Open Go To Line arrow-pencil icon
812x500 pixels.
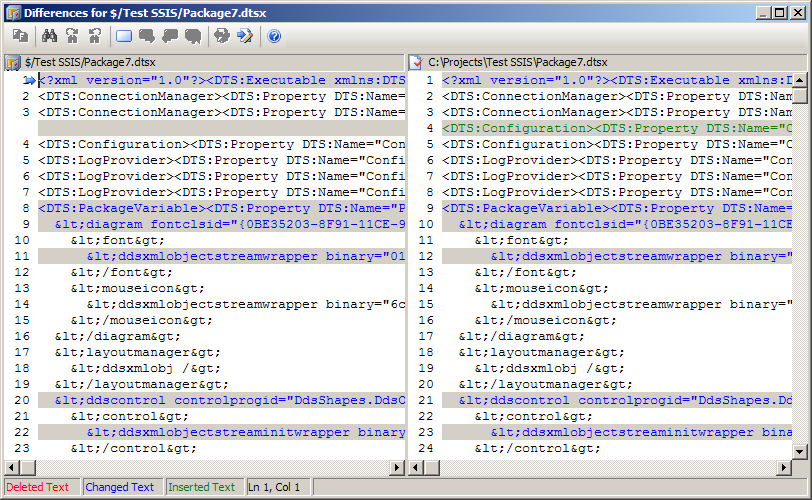click(244, 36)
